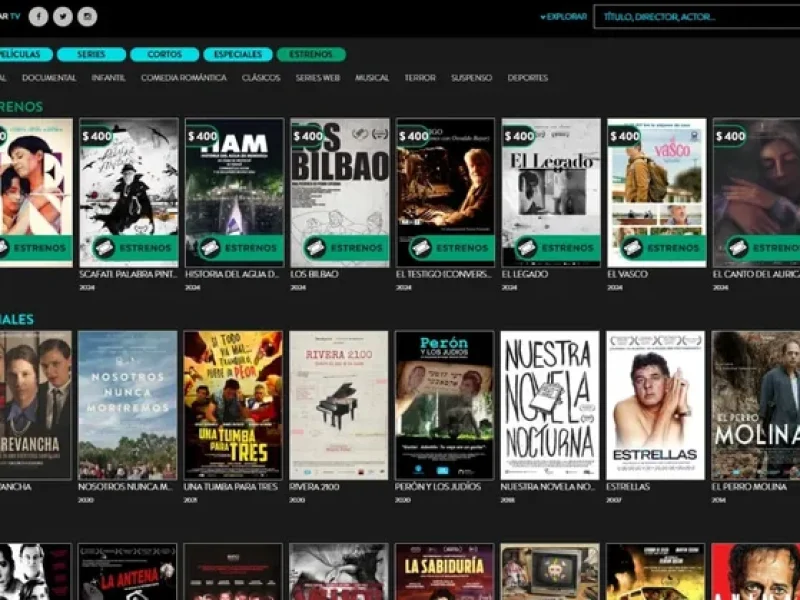Image resolution: width=800 pixels, height=600 pixels.
Task: Click the $400 price badge on Historia del Agua poster
Action: (202, 136)
